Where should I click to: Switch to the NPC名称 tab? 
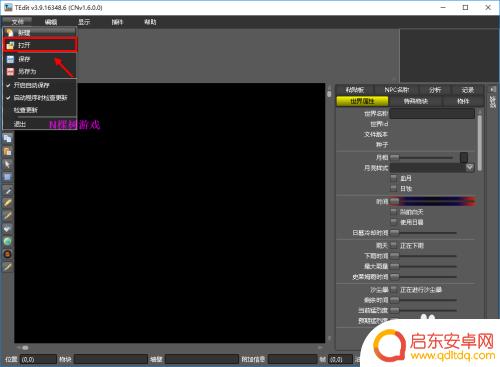click(x=397, y=90)
